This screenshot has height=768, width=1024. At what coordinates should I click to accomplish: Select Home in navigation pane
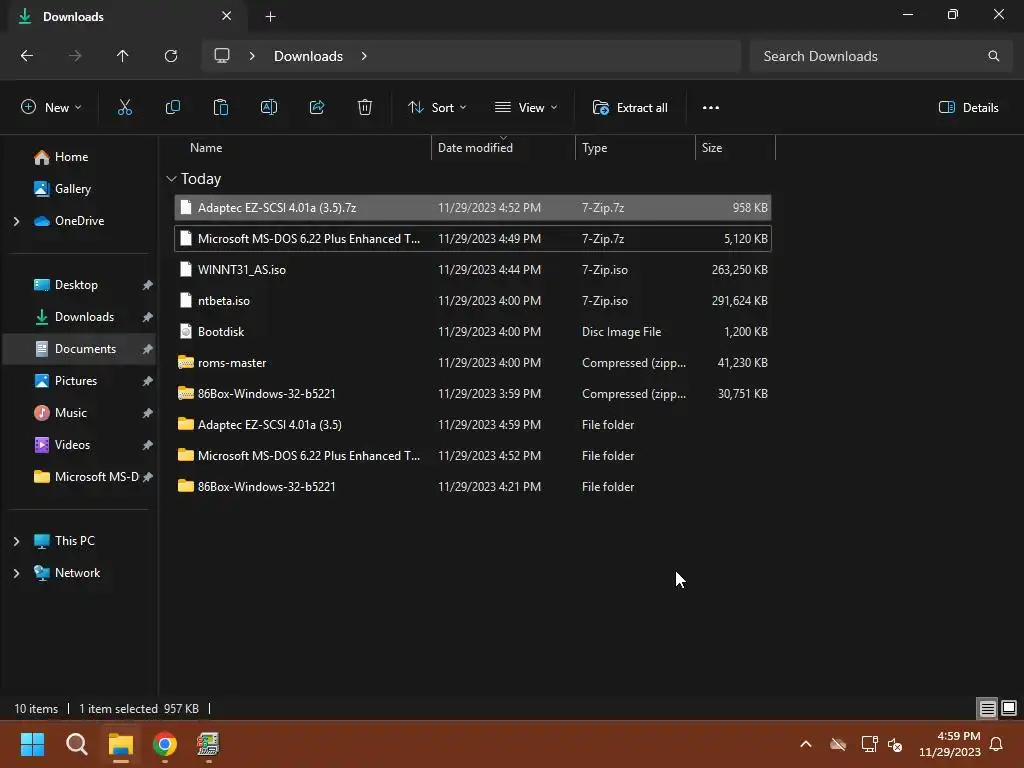(72, 157)
